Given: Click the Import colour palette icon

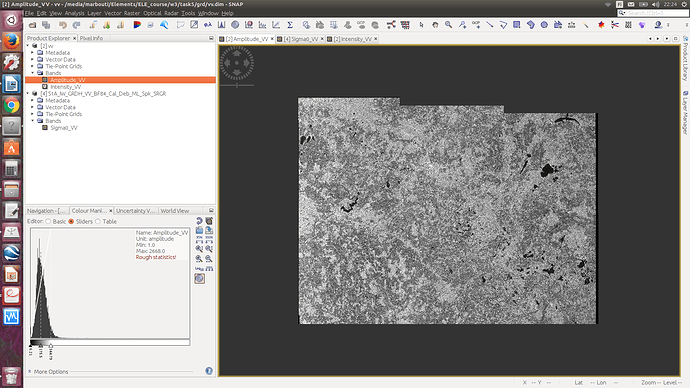Looking at the screenshot, I should pyautogui.click(x=199, y=230).
